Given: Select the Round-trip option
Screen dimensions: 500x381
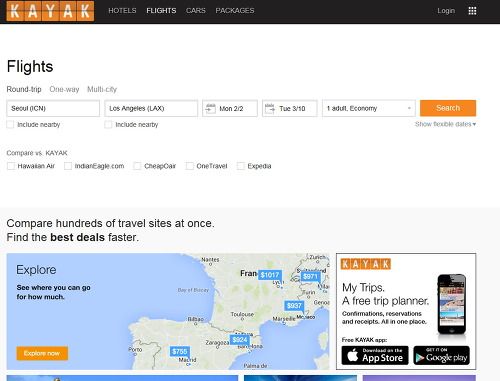Looking at the screenshot, I should tap(24, 89).
